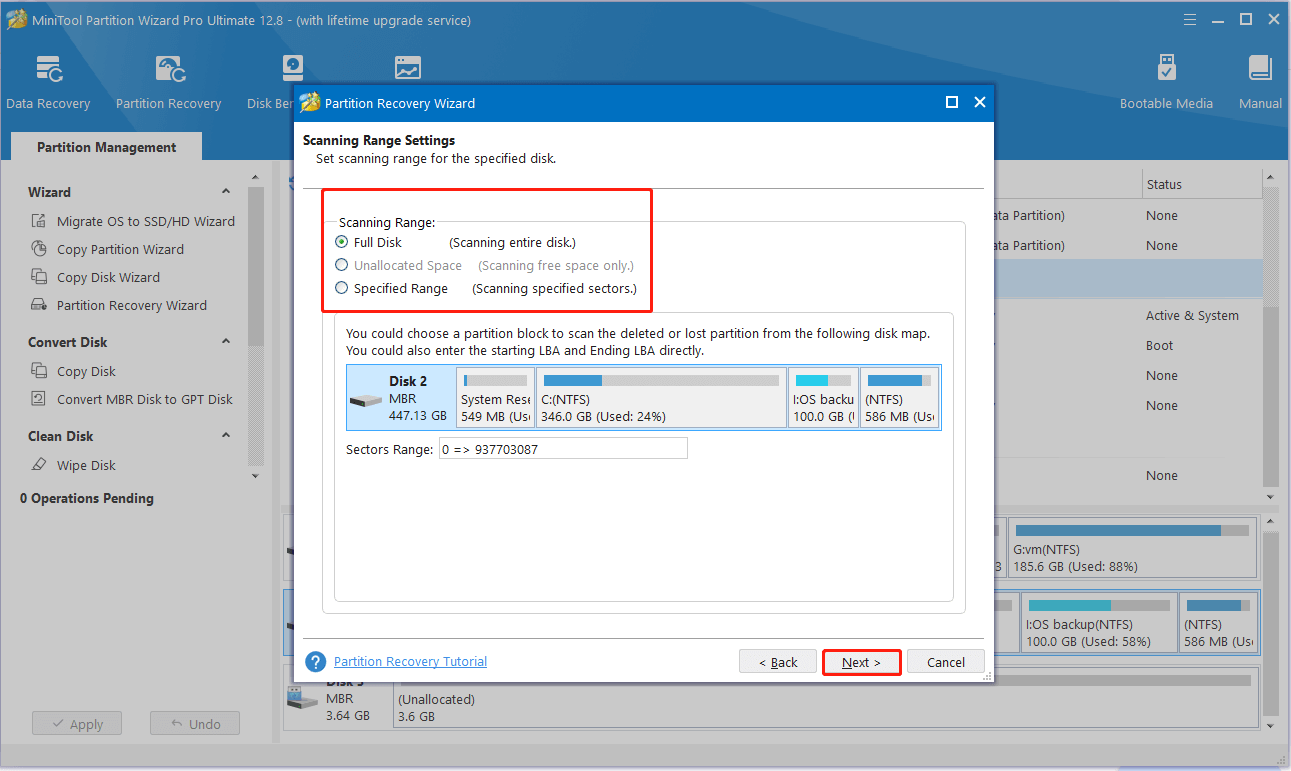Click the Back button
This screenshot has width=1291, height=771.
click(778, 662)
